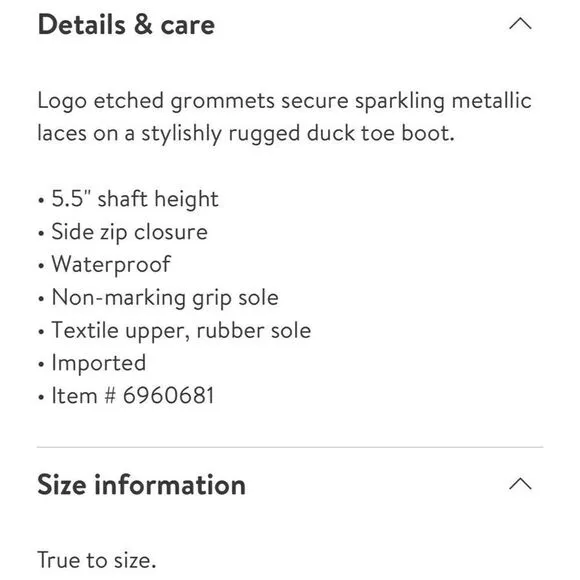Click the bullet dot before Waterproof
The image size is (580, 580).
(41, 266)
